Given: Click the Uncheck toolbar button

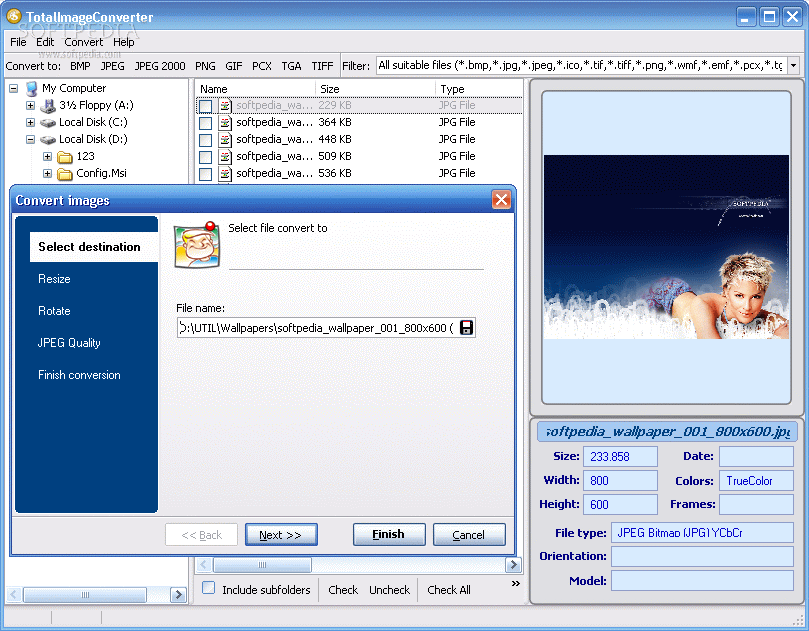Looking at the screenshot, I should pos(389,590).
